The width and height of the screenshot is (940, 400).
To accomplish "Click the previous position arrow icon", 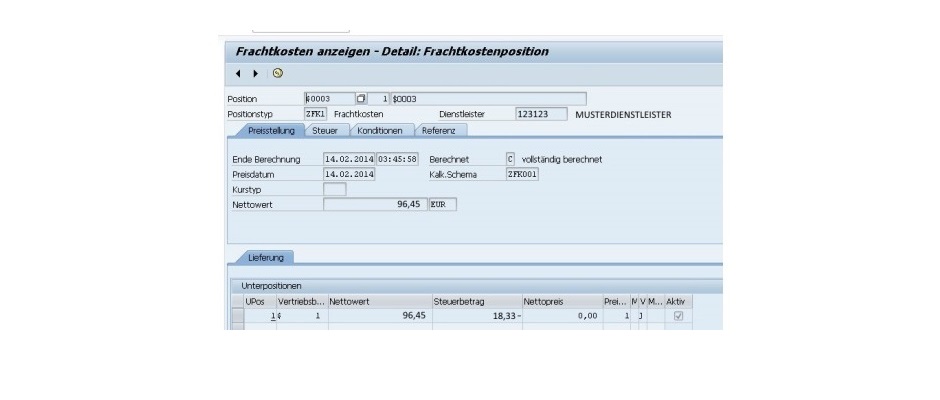I will 238,74.
